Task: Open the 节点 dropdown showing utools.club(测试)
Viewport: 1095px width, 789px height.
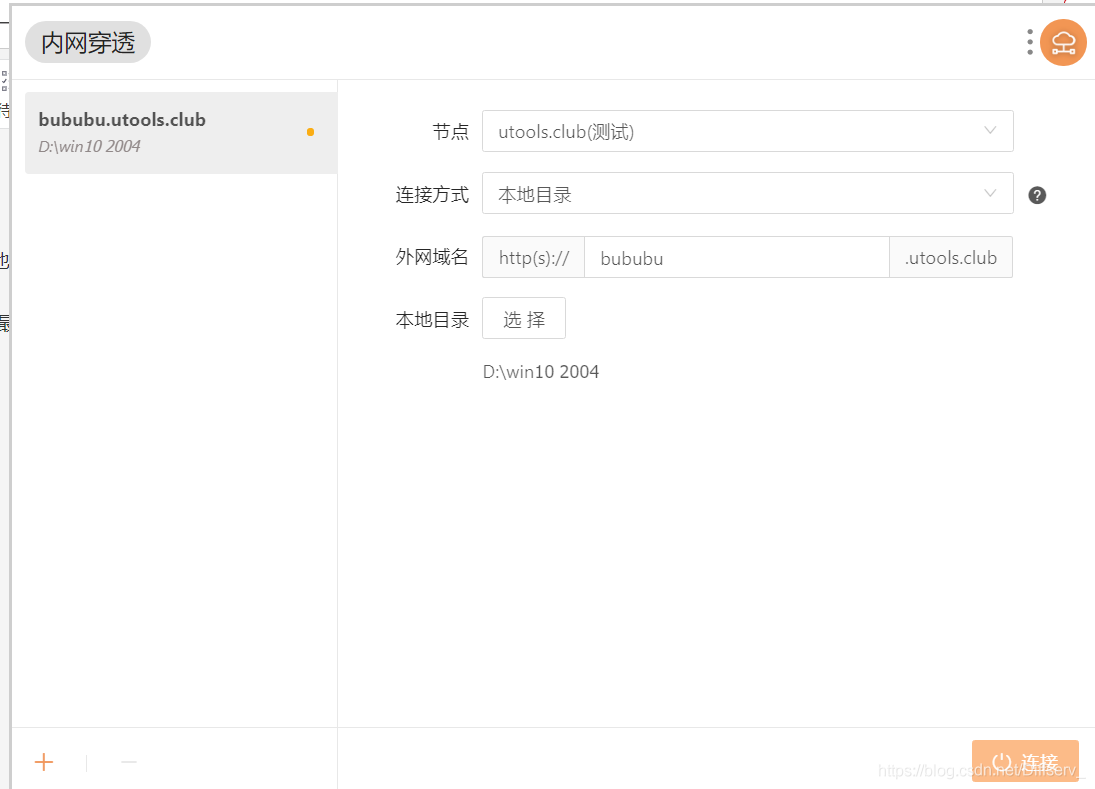Action: [747, 131]
